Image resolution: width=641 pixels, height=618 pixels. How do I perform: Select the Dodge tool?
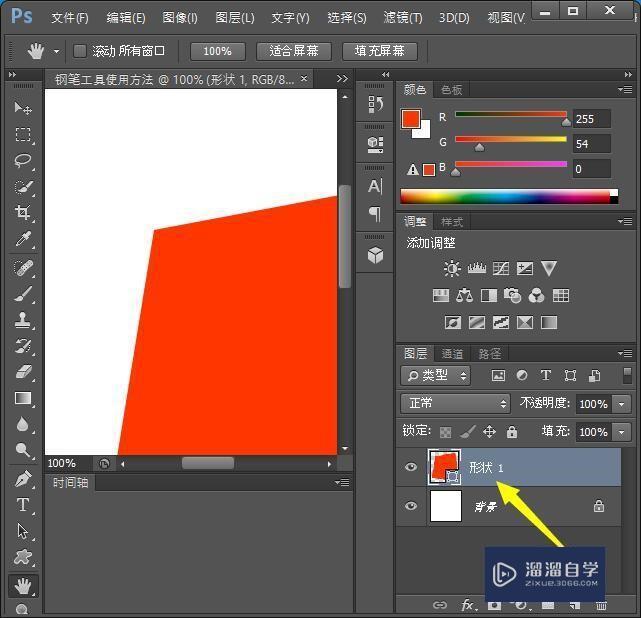[23, 450]
